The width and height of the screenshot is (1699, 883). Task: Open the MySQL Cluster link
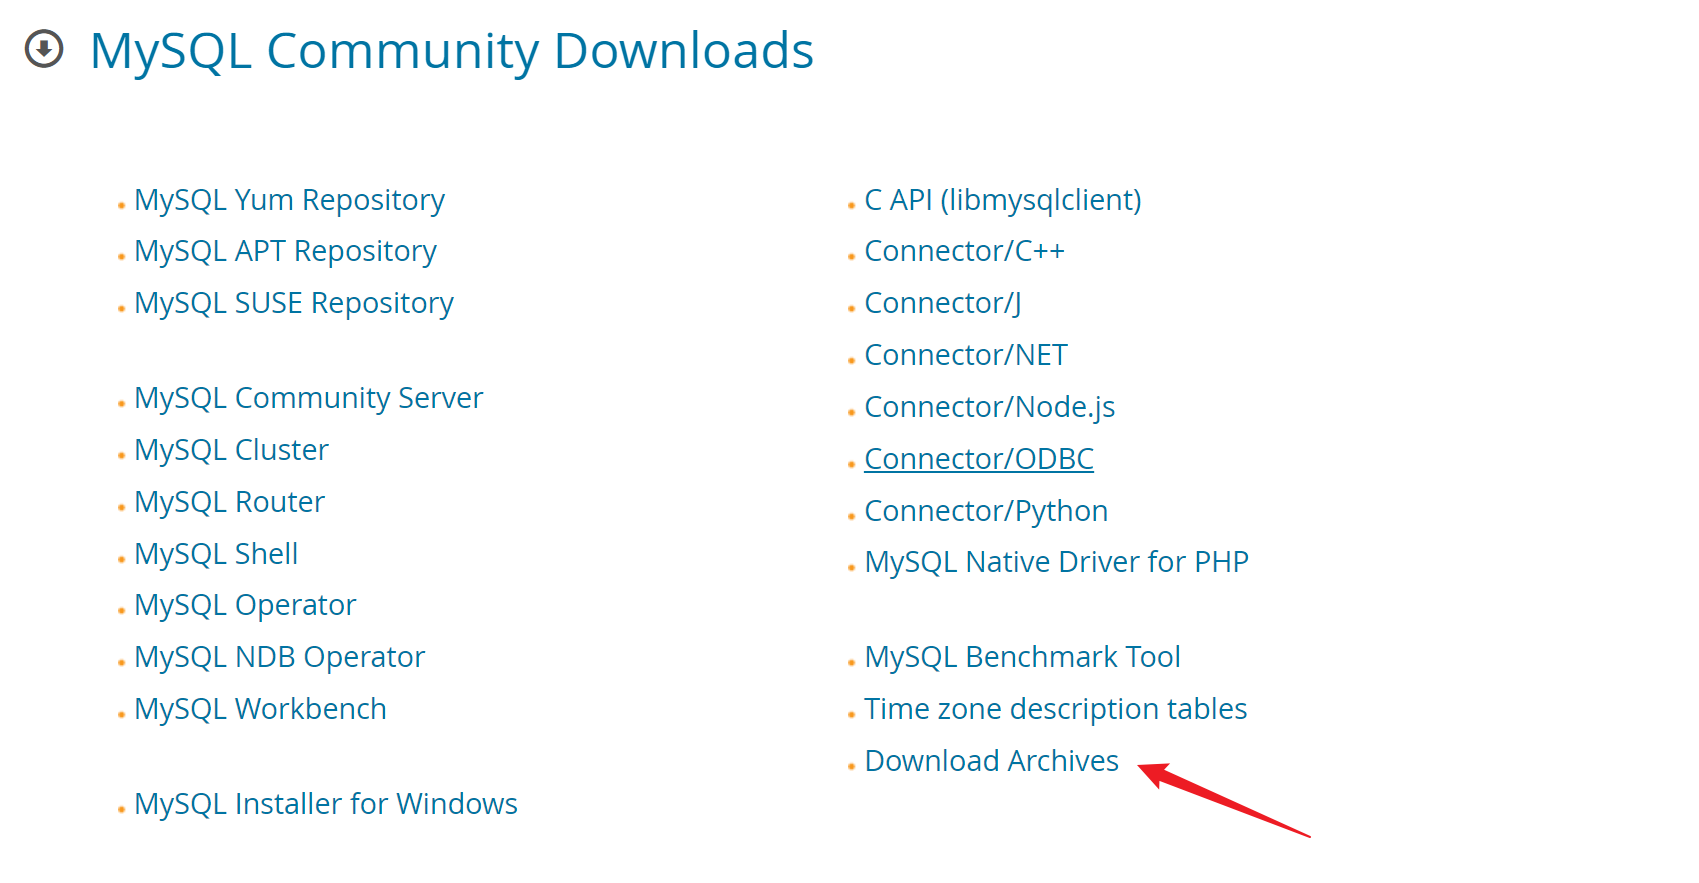(231, 450)
